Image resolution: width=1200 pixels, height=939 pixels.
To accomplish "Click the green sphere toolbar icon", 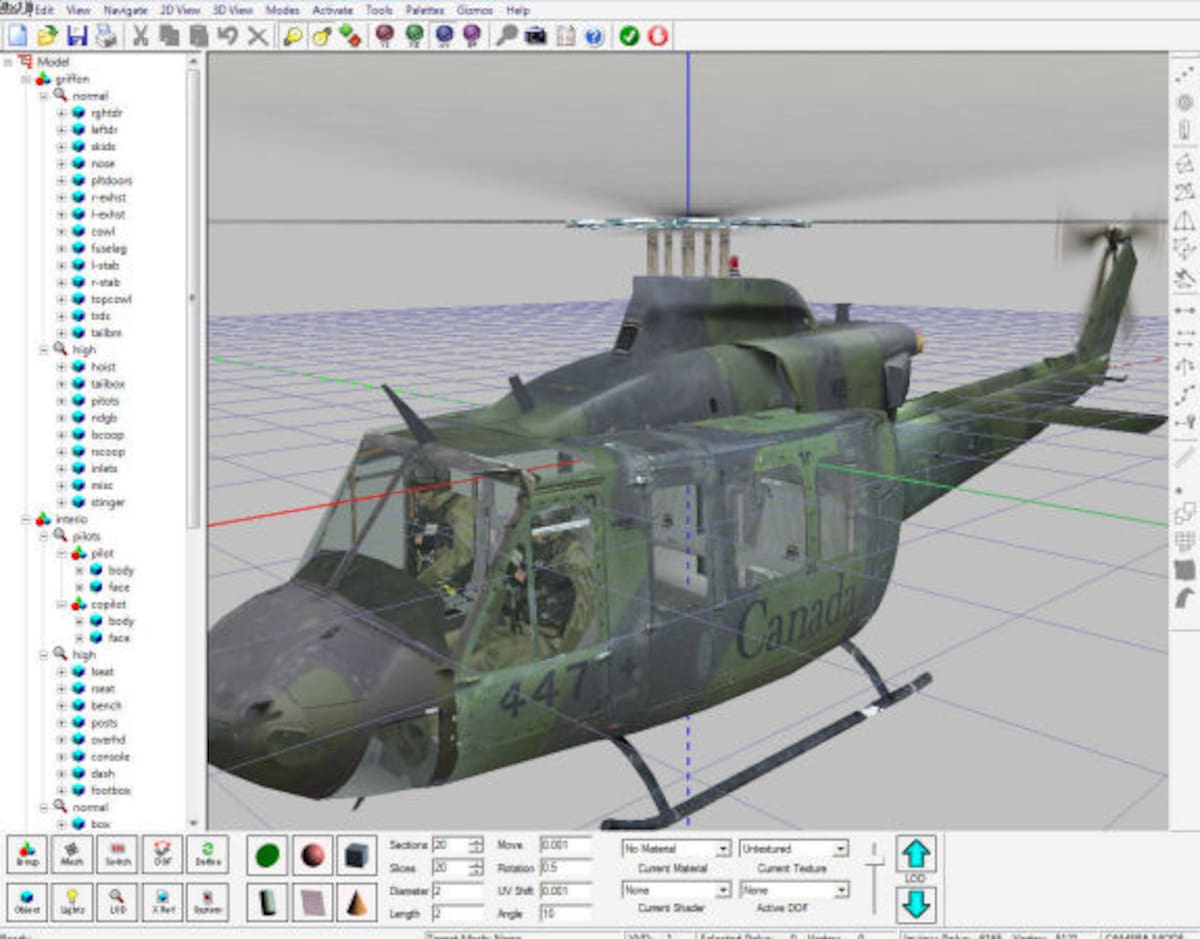I will click(x=414, y=36).
